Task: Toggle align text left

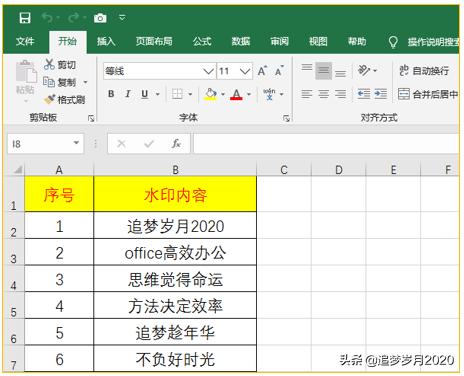Action: 307,94
